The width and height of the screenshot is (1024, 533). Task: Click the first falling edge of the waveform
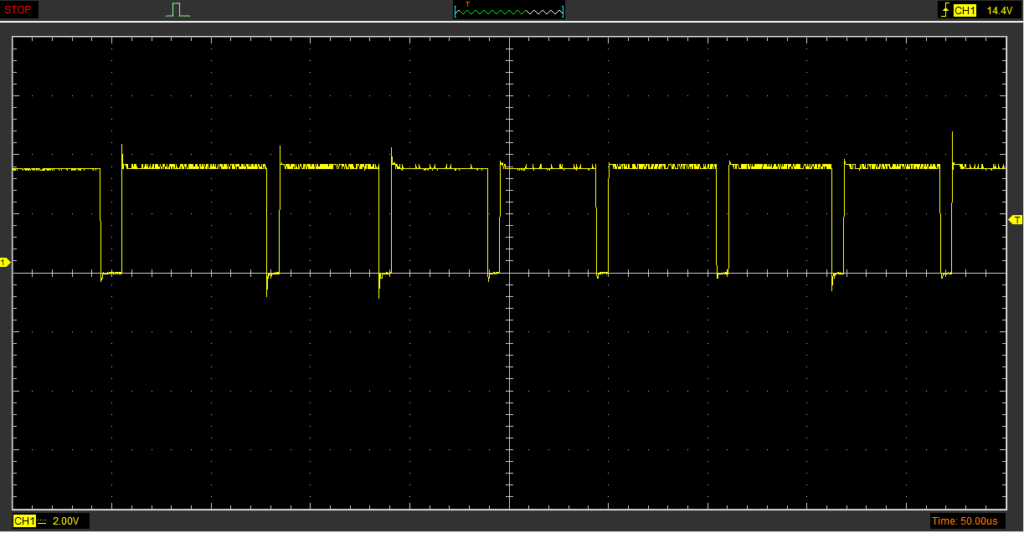tap(101, 220)
